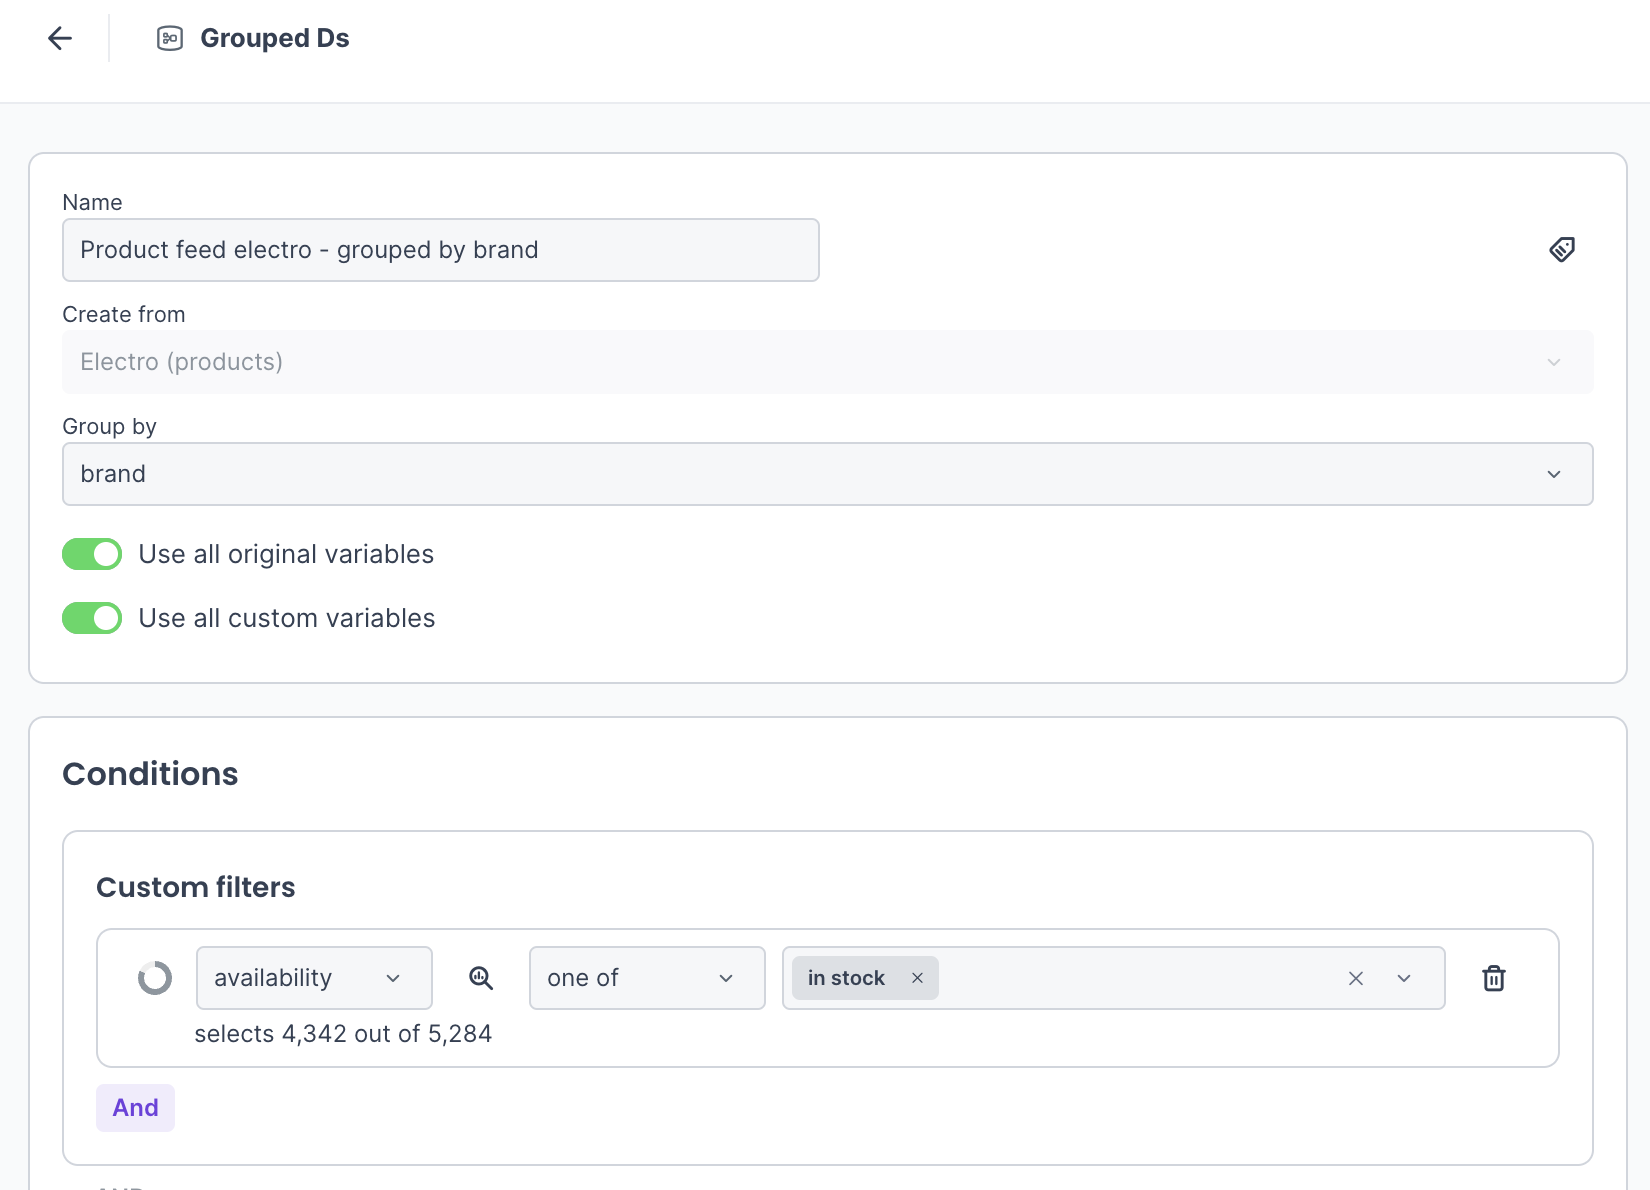Image resolution: width=1650 pixels, height=1190 pixels.
Task: Click the 'Use all custom variables' label
Action: coord(287,618)
